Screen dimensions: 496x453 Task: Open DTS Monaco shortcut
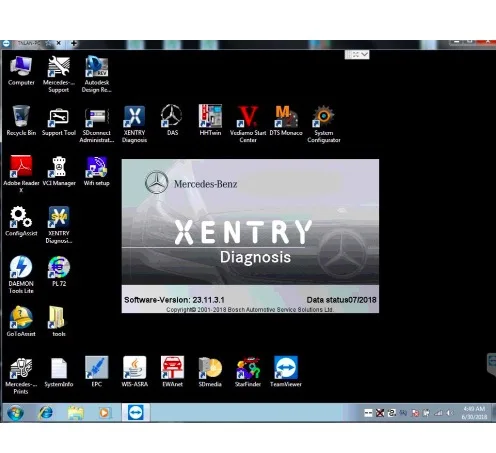(x=286, y=120)
